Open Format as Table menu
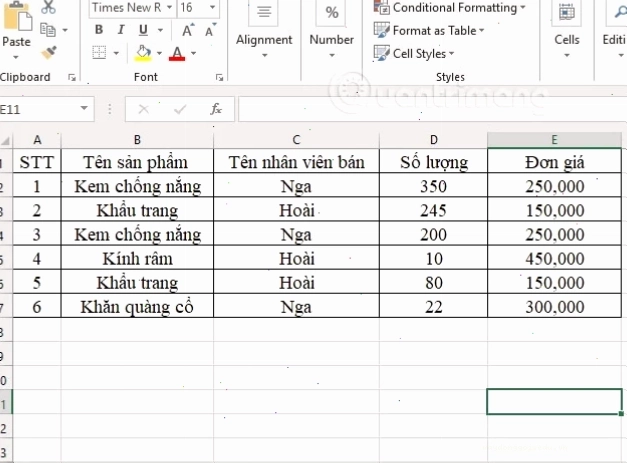Viewport: 627px width, 464px height. 429,30
